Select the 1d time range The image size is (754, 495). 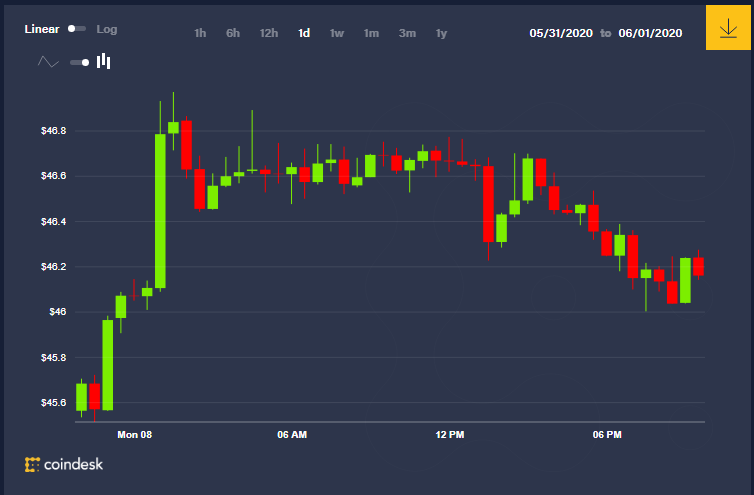[304, 33]
